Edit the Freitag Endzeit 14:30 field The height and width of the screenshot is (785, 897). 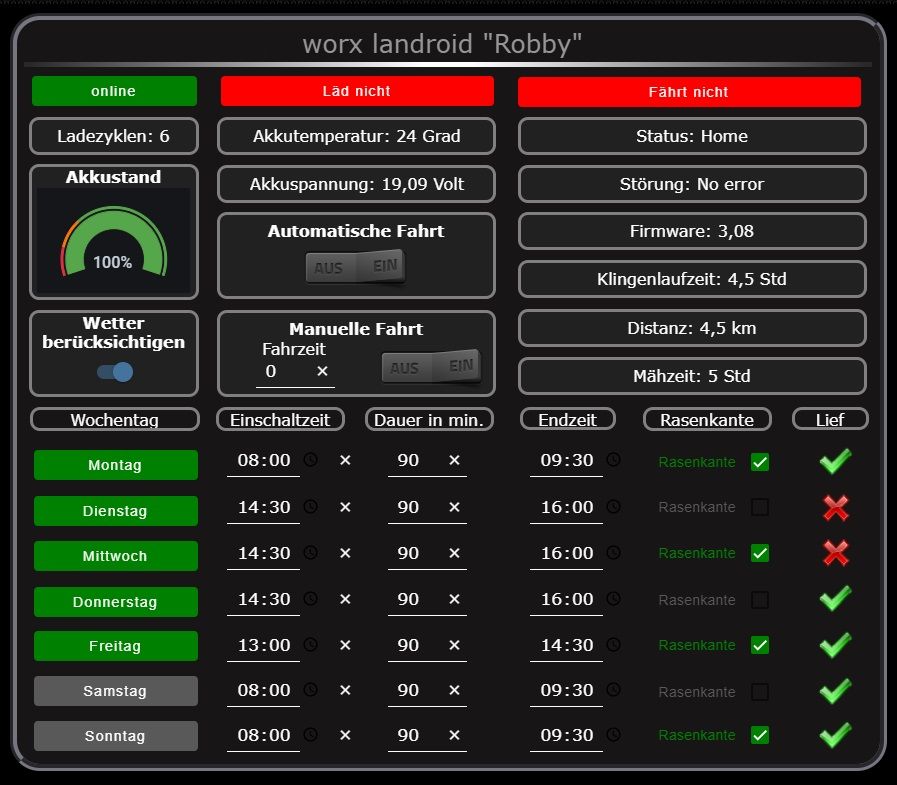566,645
